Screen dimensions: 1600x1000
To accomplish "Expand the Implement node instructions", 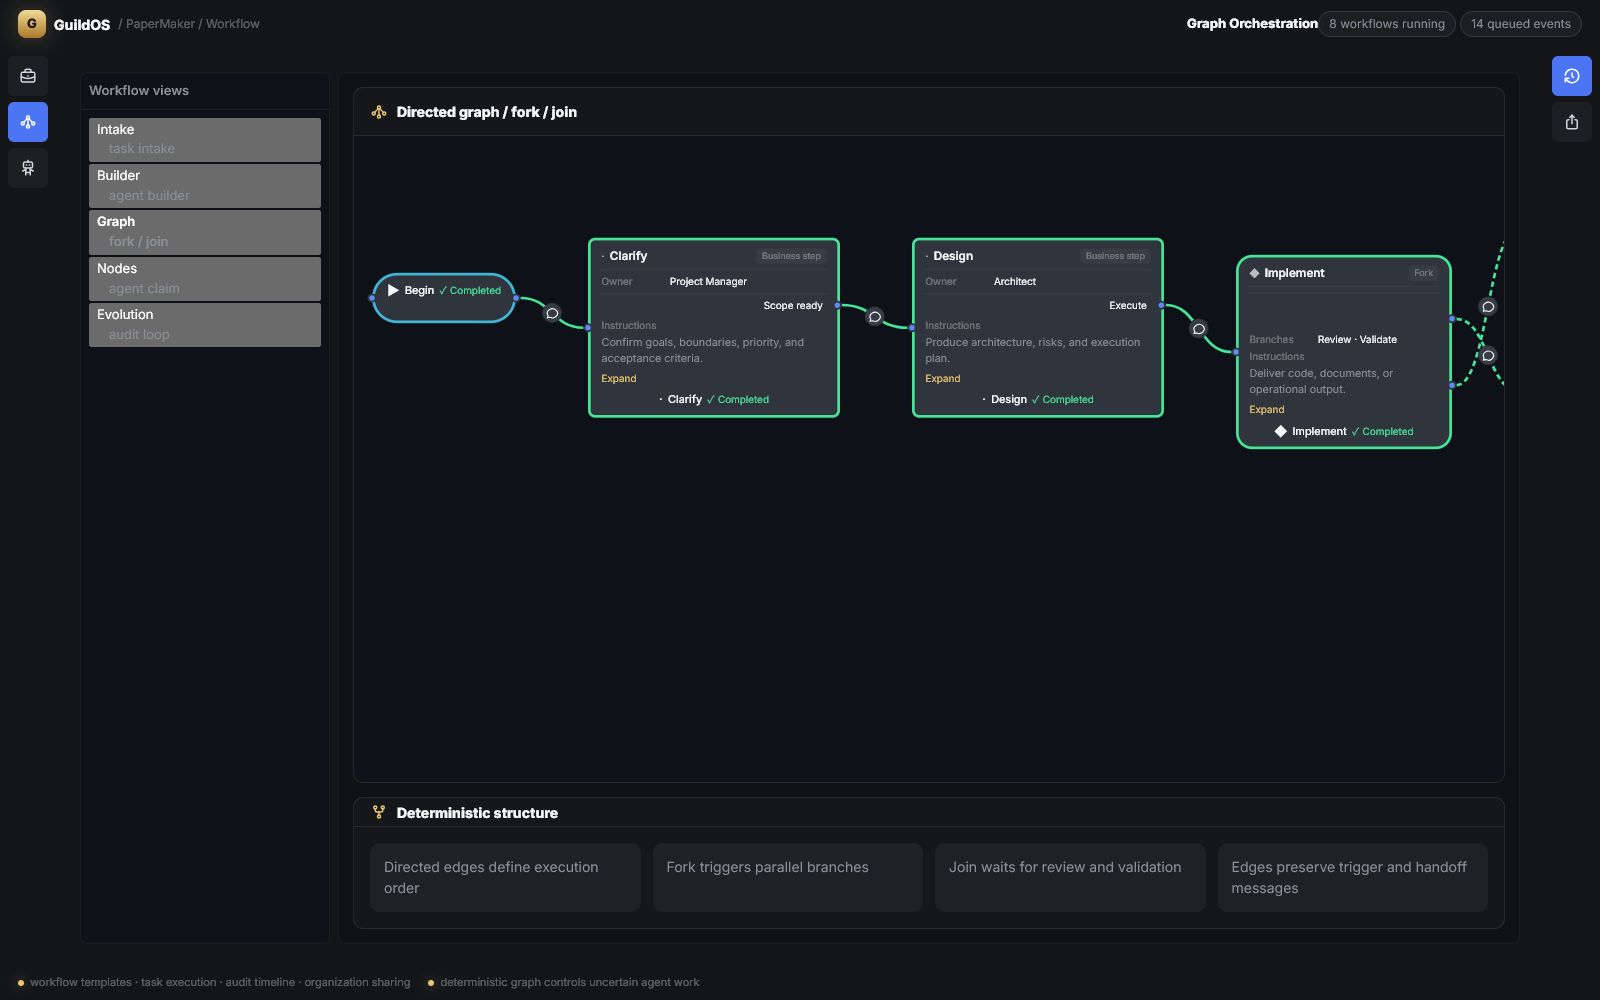I will click(x=1267, y=410).
